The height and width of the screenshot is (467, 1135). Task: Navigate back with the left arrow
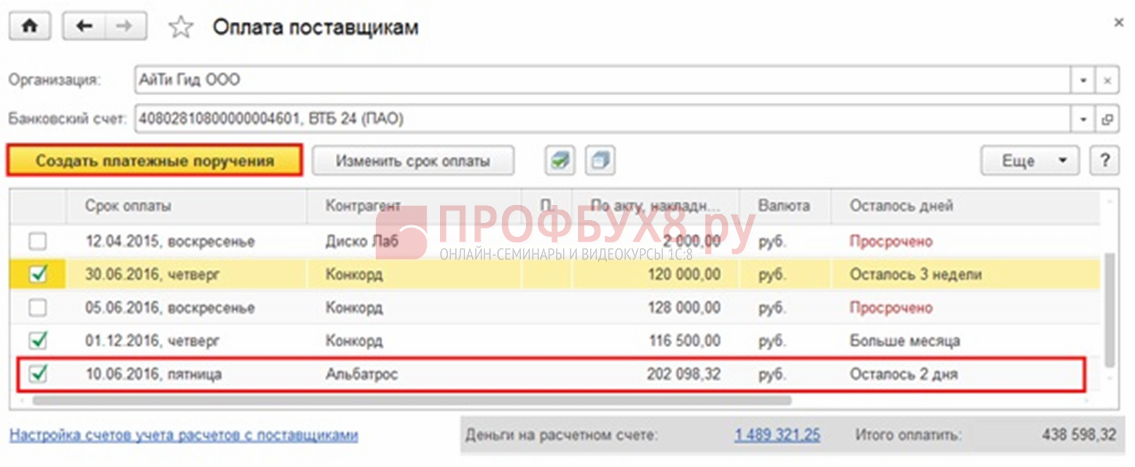pos(84,26)
